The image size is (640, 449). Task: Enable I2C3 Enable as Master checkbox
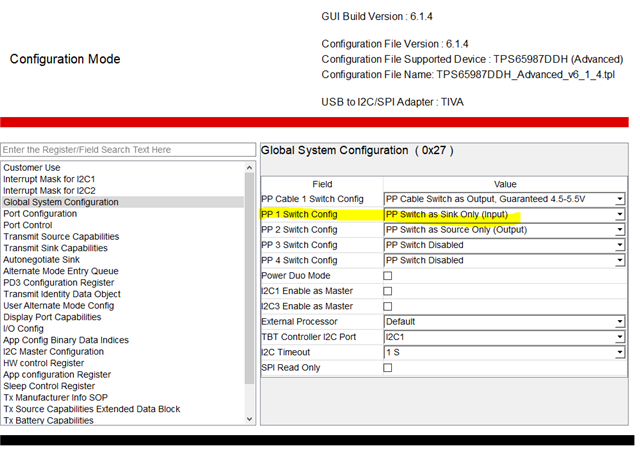tap(388, 306)
